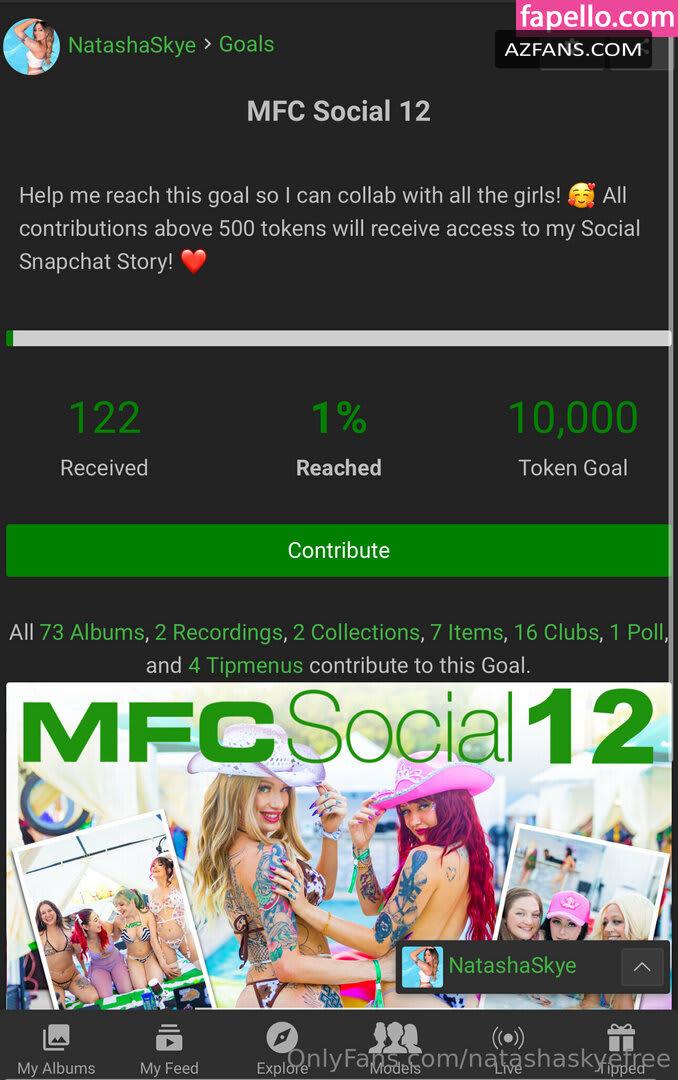Expand the NatashaSkye chat bar chevron
Image resolution: width=678 pixels, height=1080 pixels.
click(x=642, y=966)
